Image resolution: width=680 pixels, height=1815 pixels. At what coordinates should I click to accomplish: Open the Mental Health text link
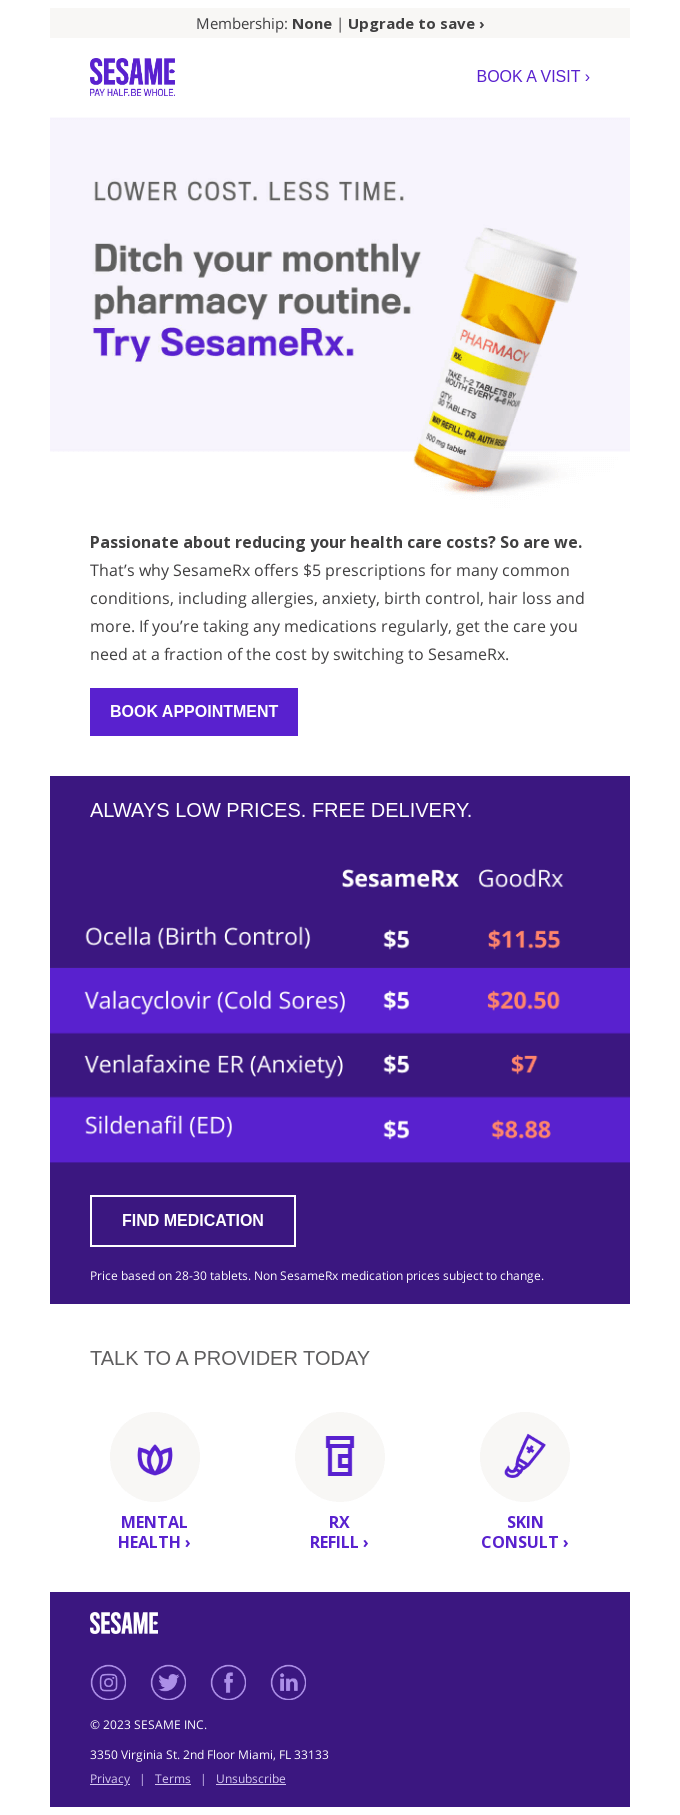point(154,1532)
